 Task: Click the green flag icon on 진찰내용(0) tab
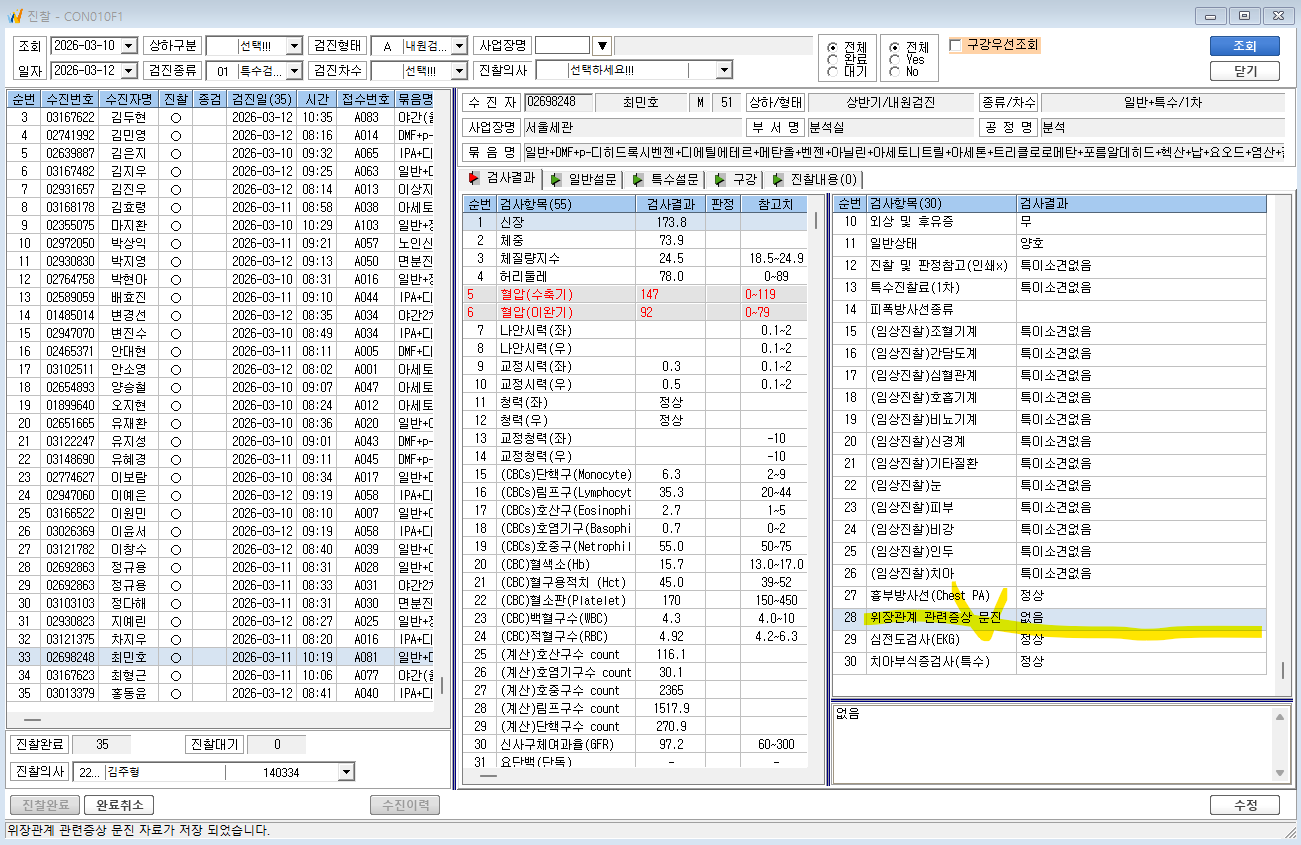[776, 179]
